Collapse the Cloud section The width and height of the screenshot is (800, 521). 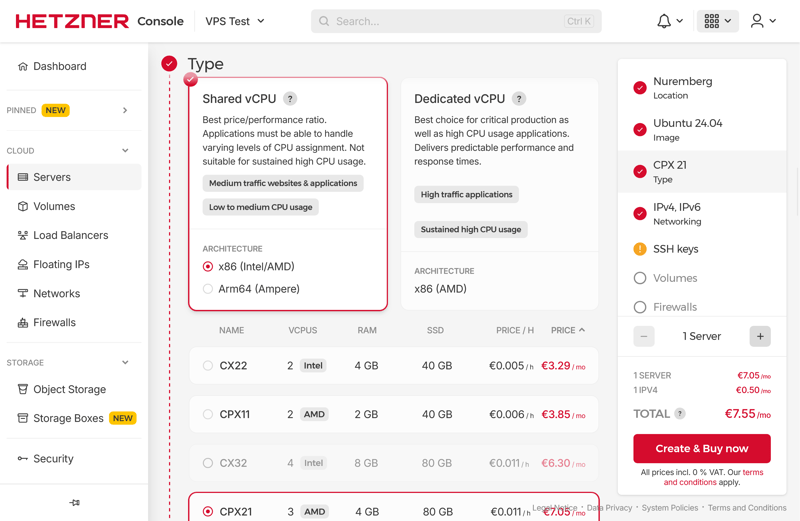tap(125, 151)
